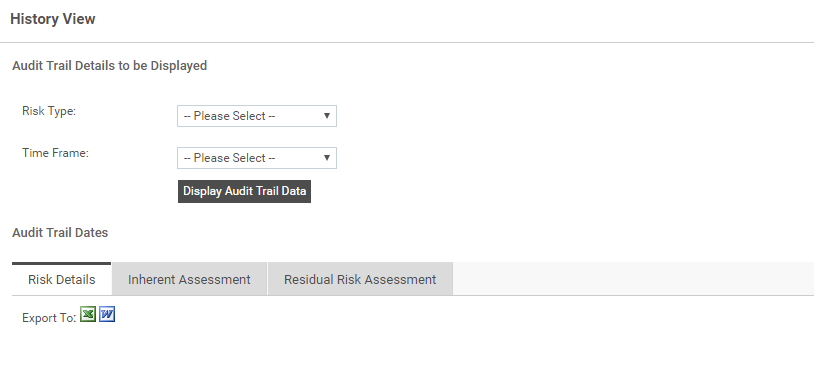Image resolution: width=814 pixels, height=366 pixels.
Task: Click the Risk Type field label
Action: [49, 111]
